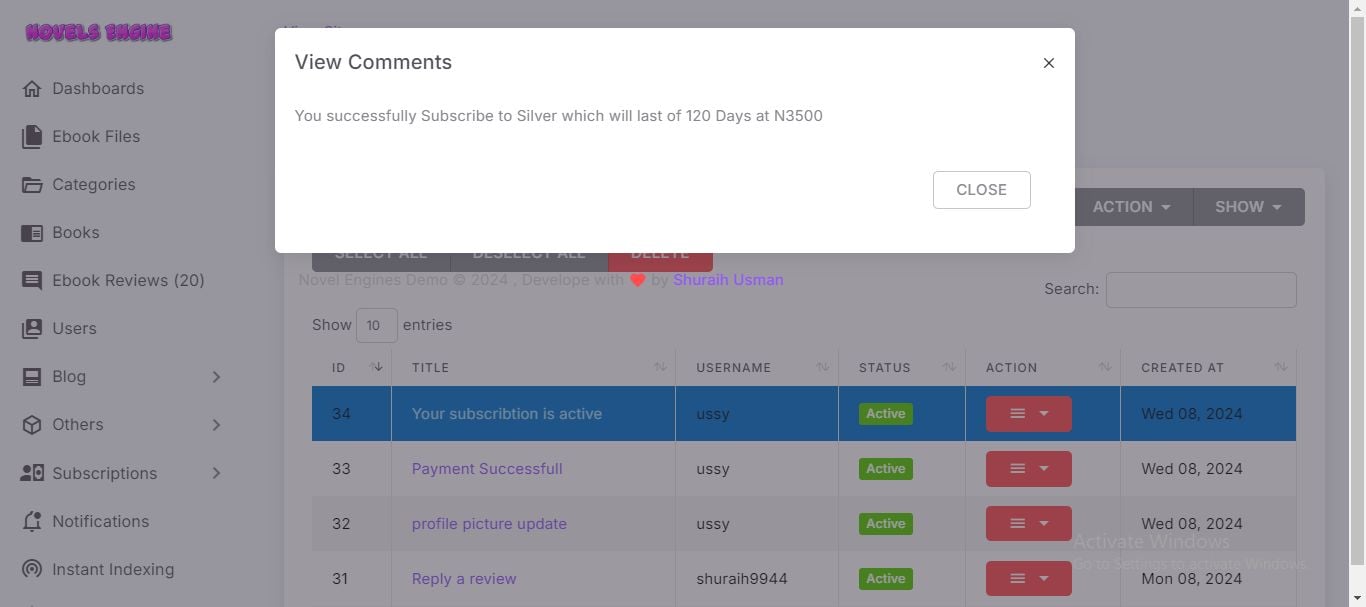Click the Ebook Reviews chat icon
The height and width of the screenshot is (607, 1366).
click(32, 281)
